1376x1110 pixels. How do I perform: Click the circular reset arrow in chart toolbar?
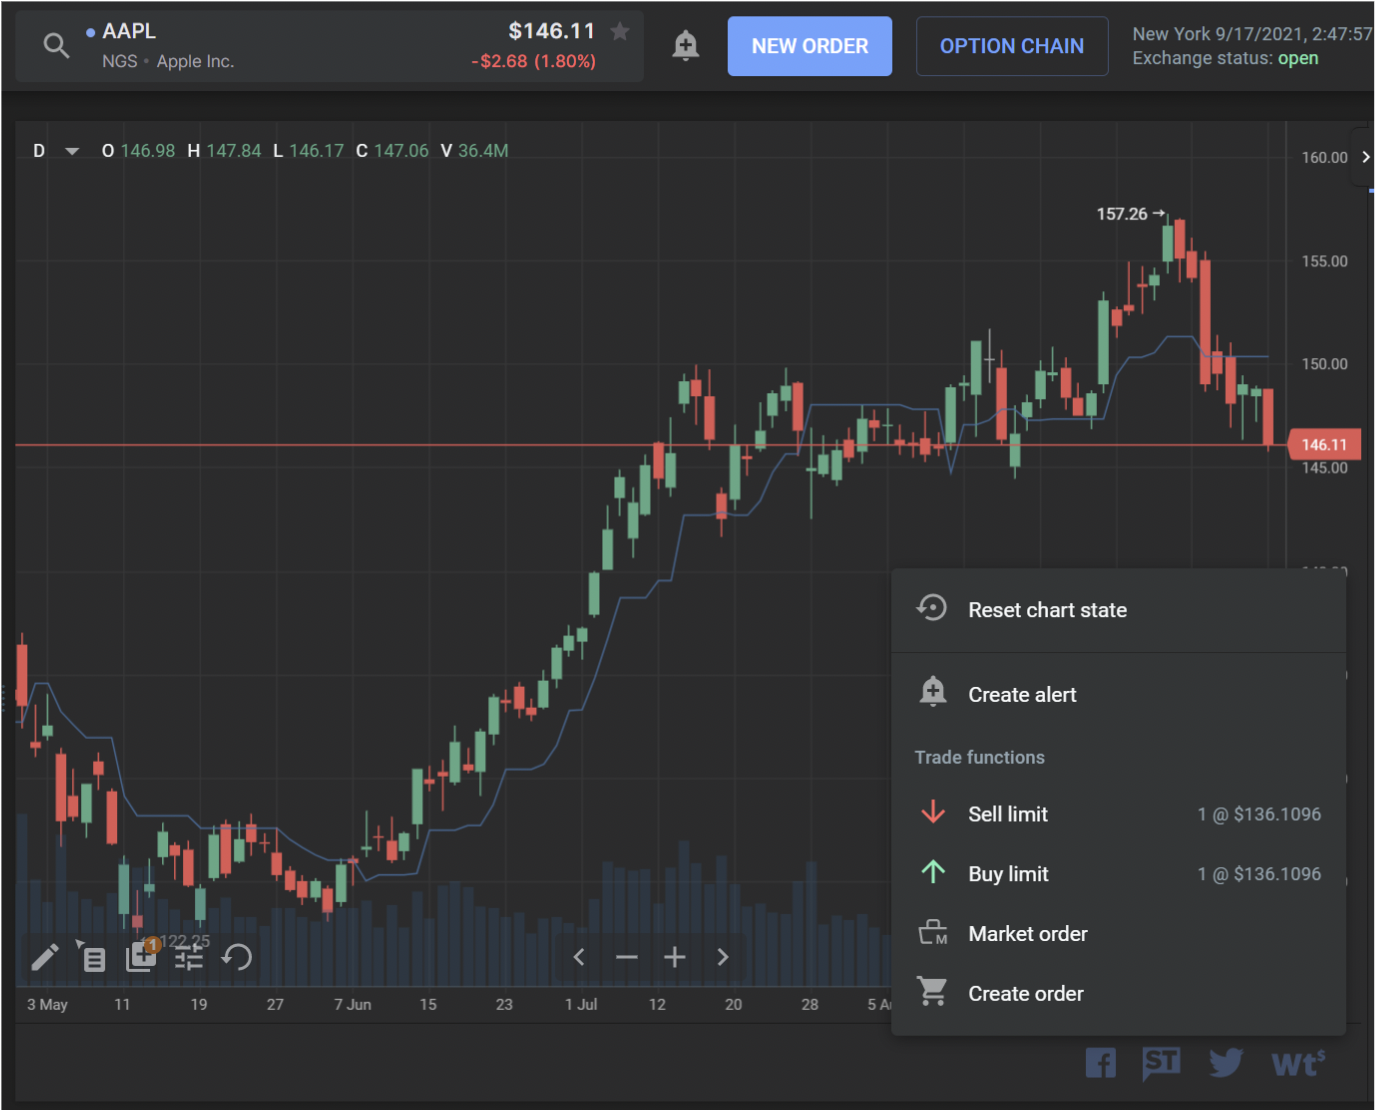tap(237, 958)
